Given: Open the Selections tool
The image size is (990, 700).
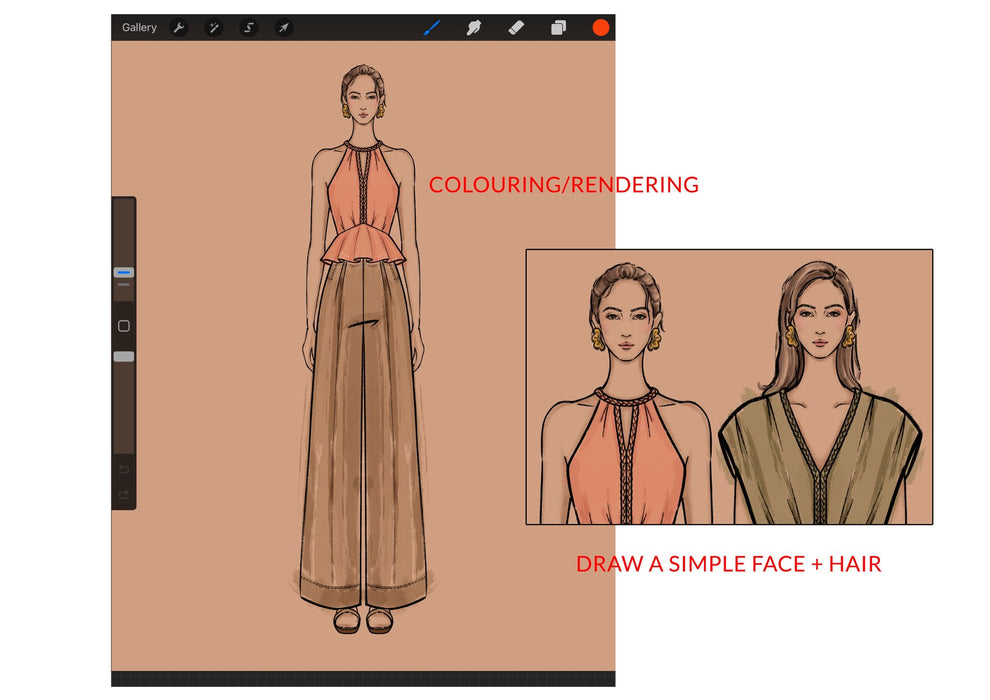Looking at the screenshot, I should [250, 27].
